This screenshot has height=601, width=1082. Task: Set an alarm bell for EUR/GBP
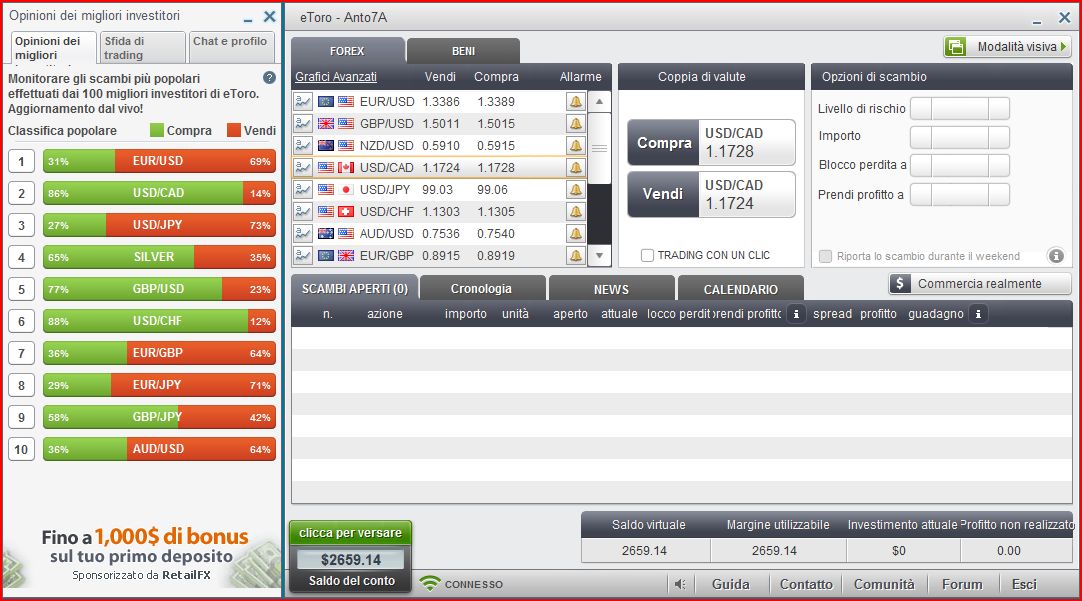[576, 256]
